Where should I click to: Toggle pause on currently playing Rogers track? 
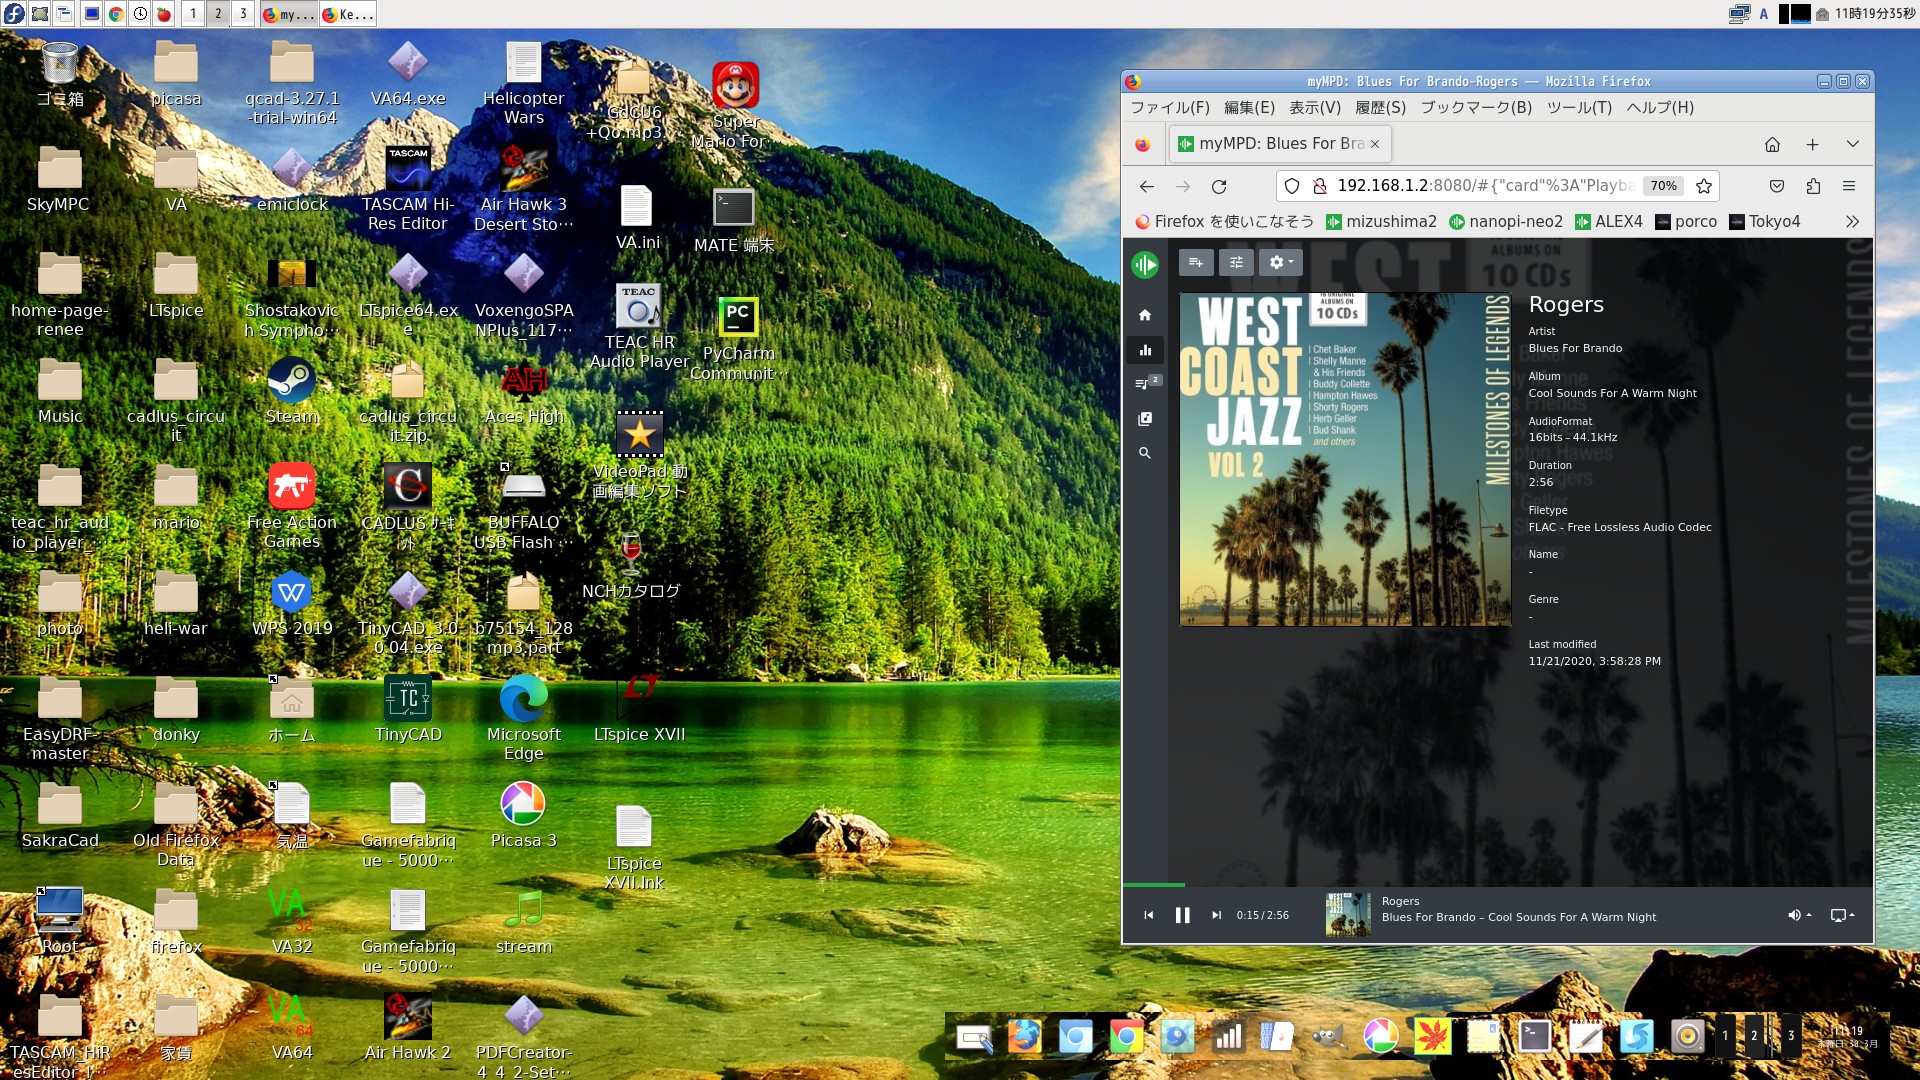coord(1183,915)
